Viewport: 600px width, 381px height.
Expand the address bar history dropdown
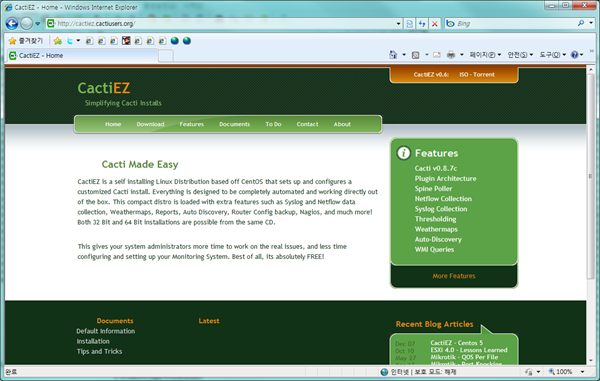tap(398, 24)
